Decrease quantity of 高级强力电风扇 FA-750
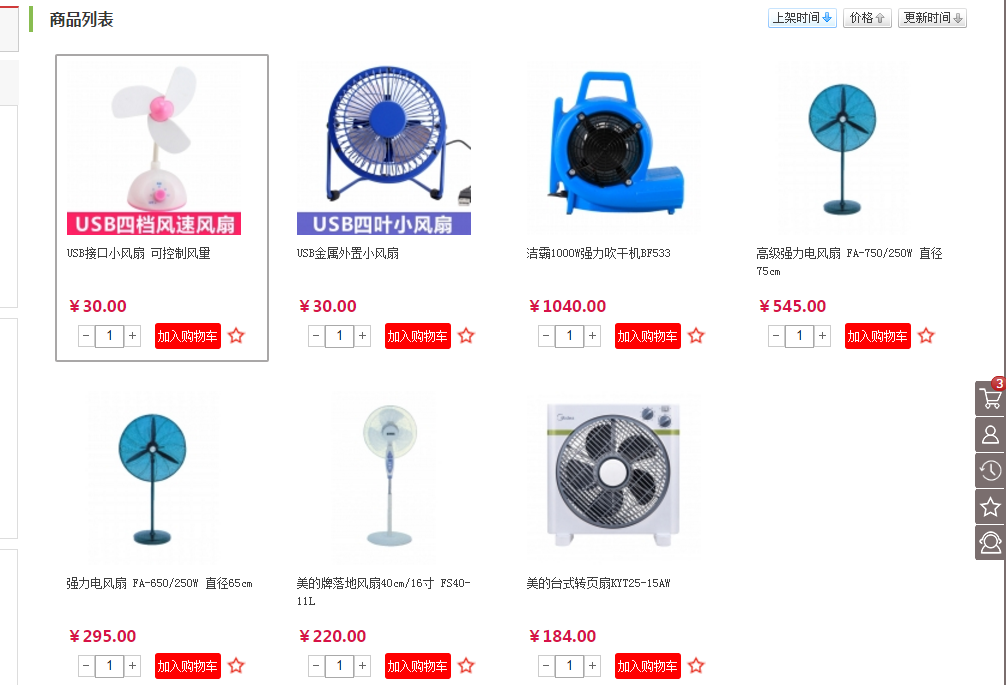Screen dimensions: 1006x685 776,335
